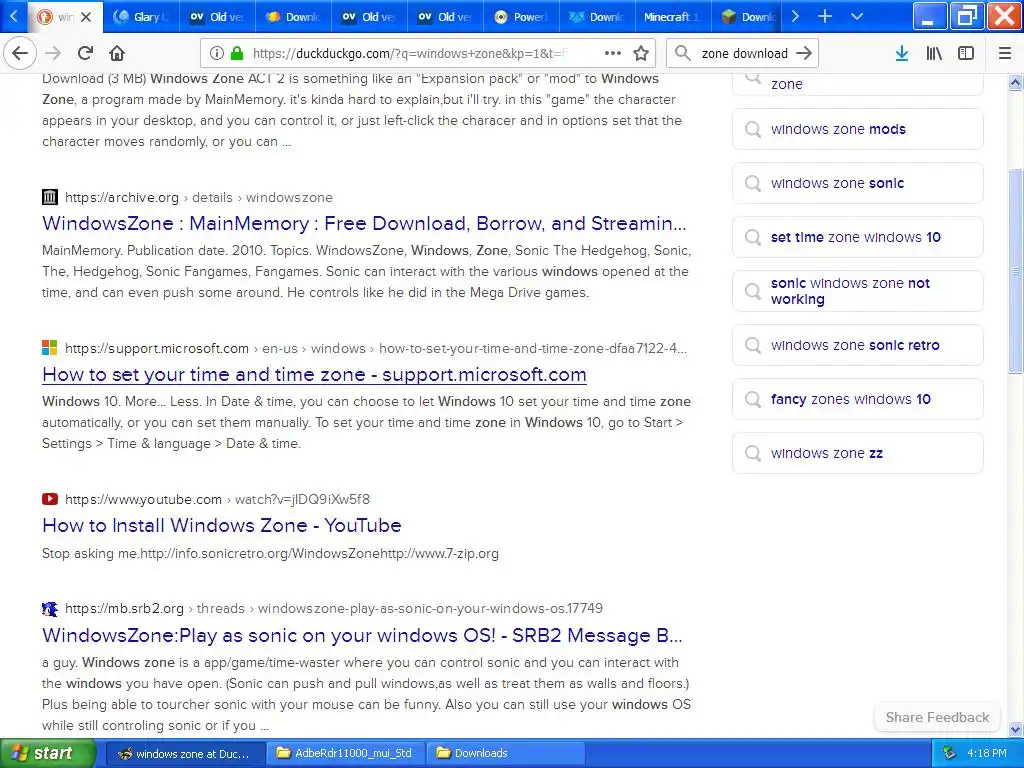
Task: Select related search windows zone zz
Action: pos(857,453)
